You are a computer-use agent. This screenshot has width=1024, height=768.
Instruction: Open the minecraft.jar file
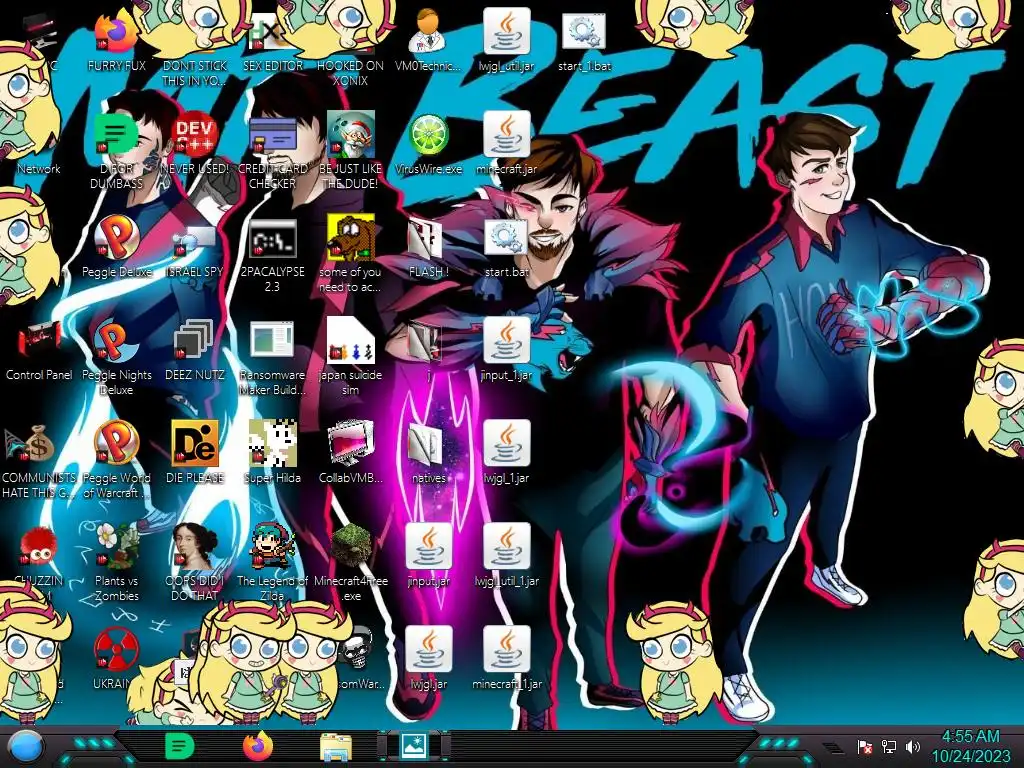pos(506,134)
